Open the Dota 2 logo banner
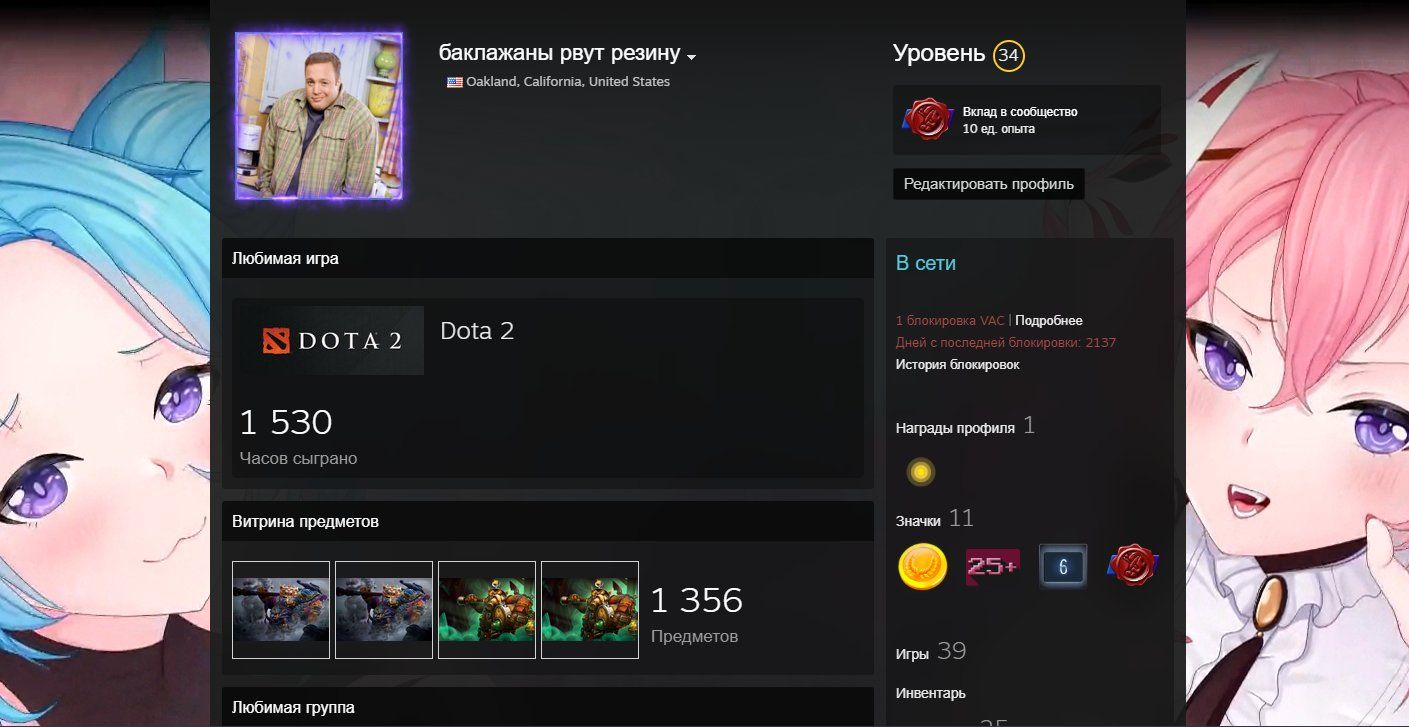 pyautogui.click(x=328, y=340)
